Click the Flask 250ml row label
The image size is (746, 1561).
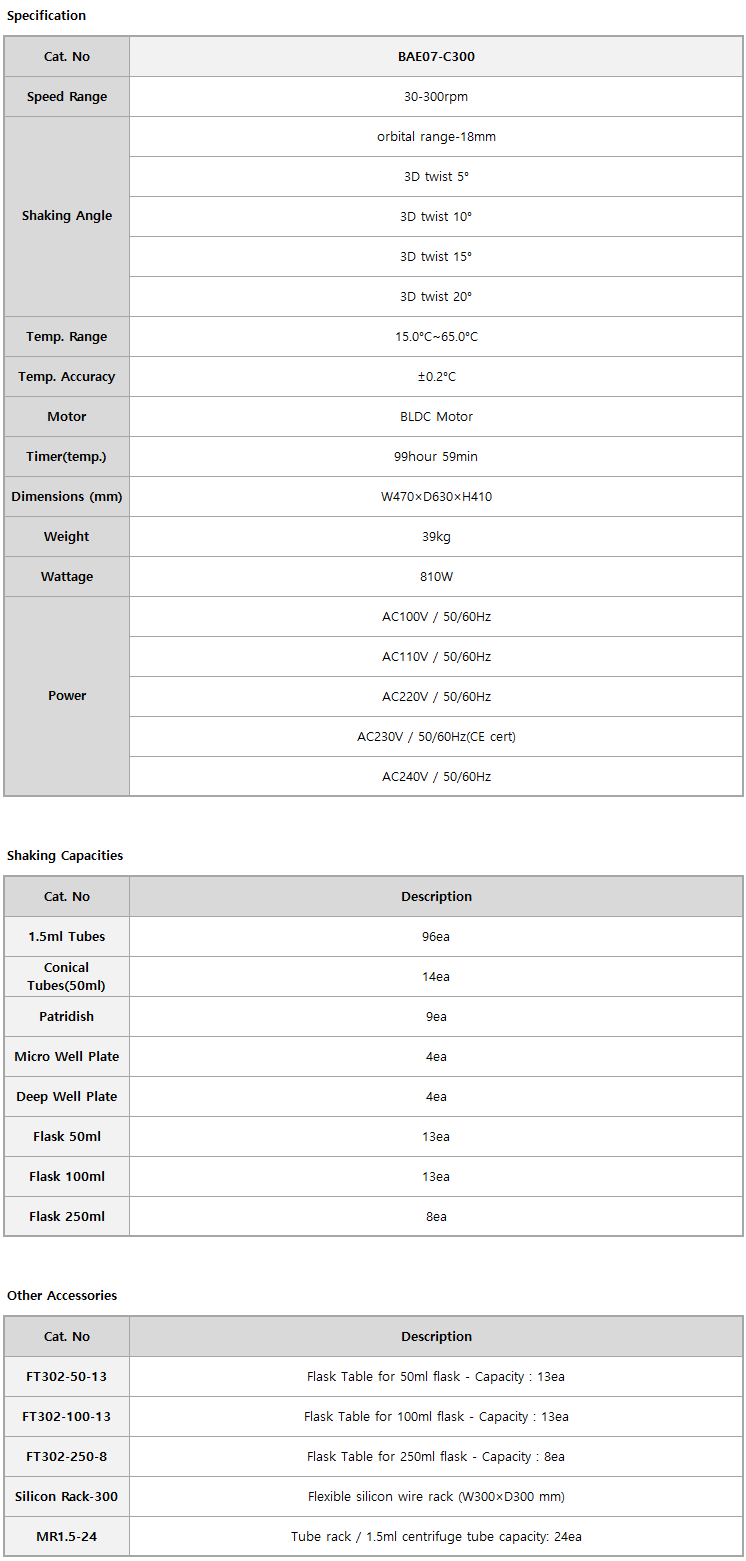click(67, 1217)
